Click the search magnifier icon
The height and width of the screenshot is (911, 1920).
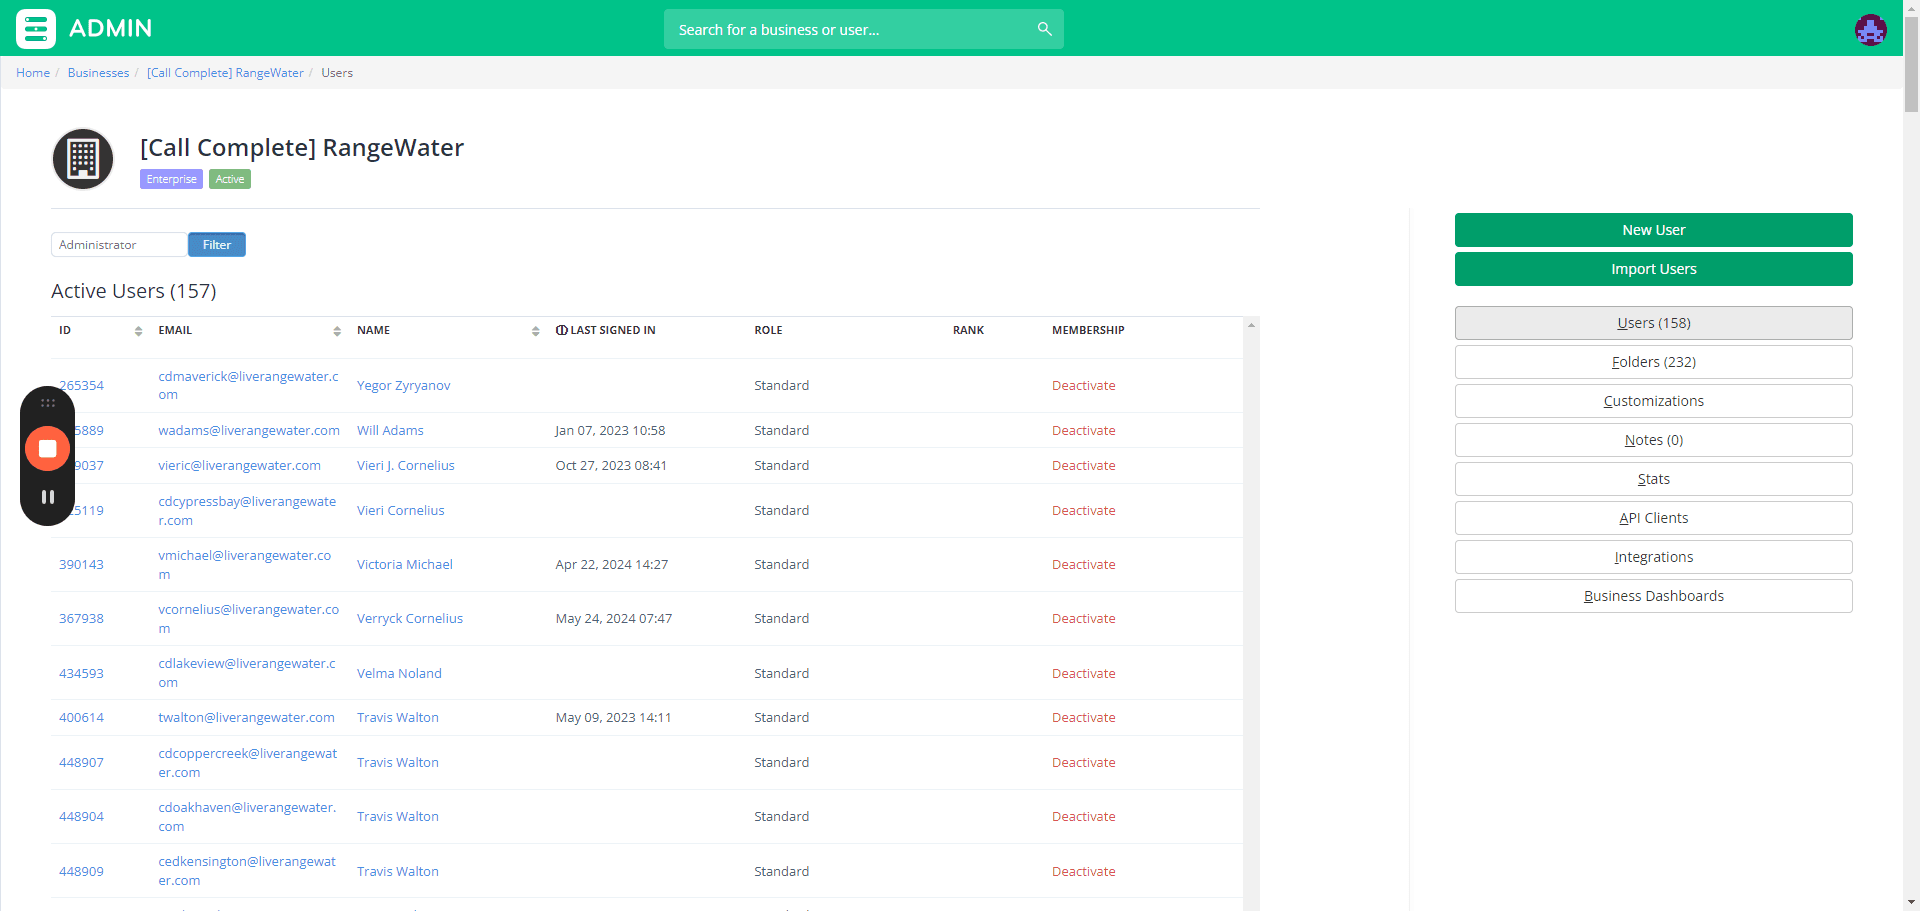1044,29
